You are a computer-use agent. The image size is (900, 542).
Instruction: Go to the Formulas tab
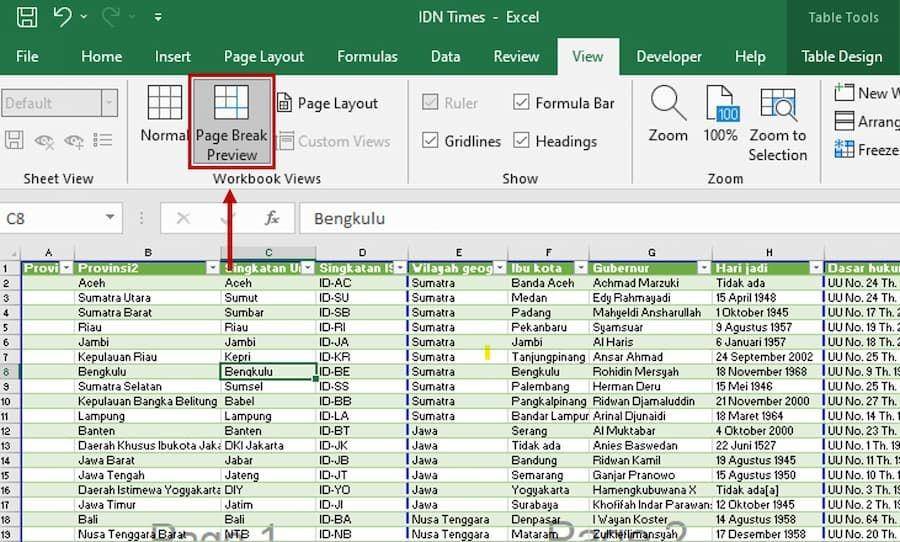pos(367,56)
